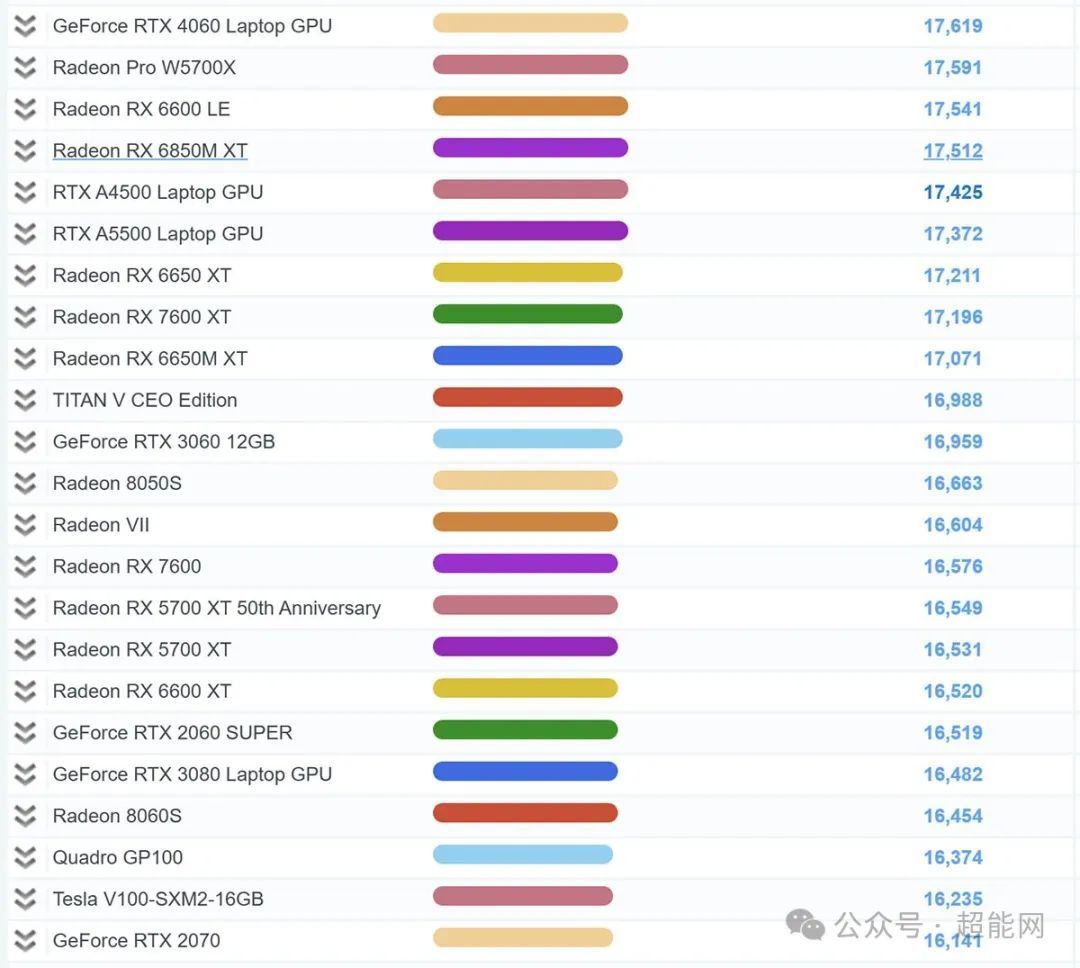Viewport: 1080px width, 968px height.
Task: Expand the Radeon RX 6600 LE row chevron
Action: 25,109
